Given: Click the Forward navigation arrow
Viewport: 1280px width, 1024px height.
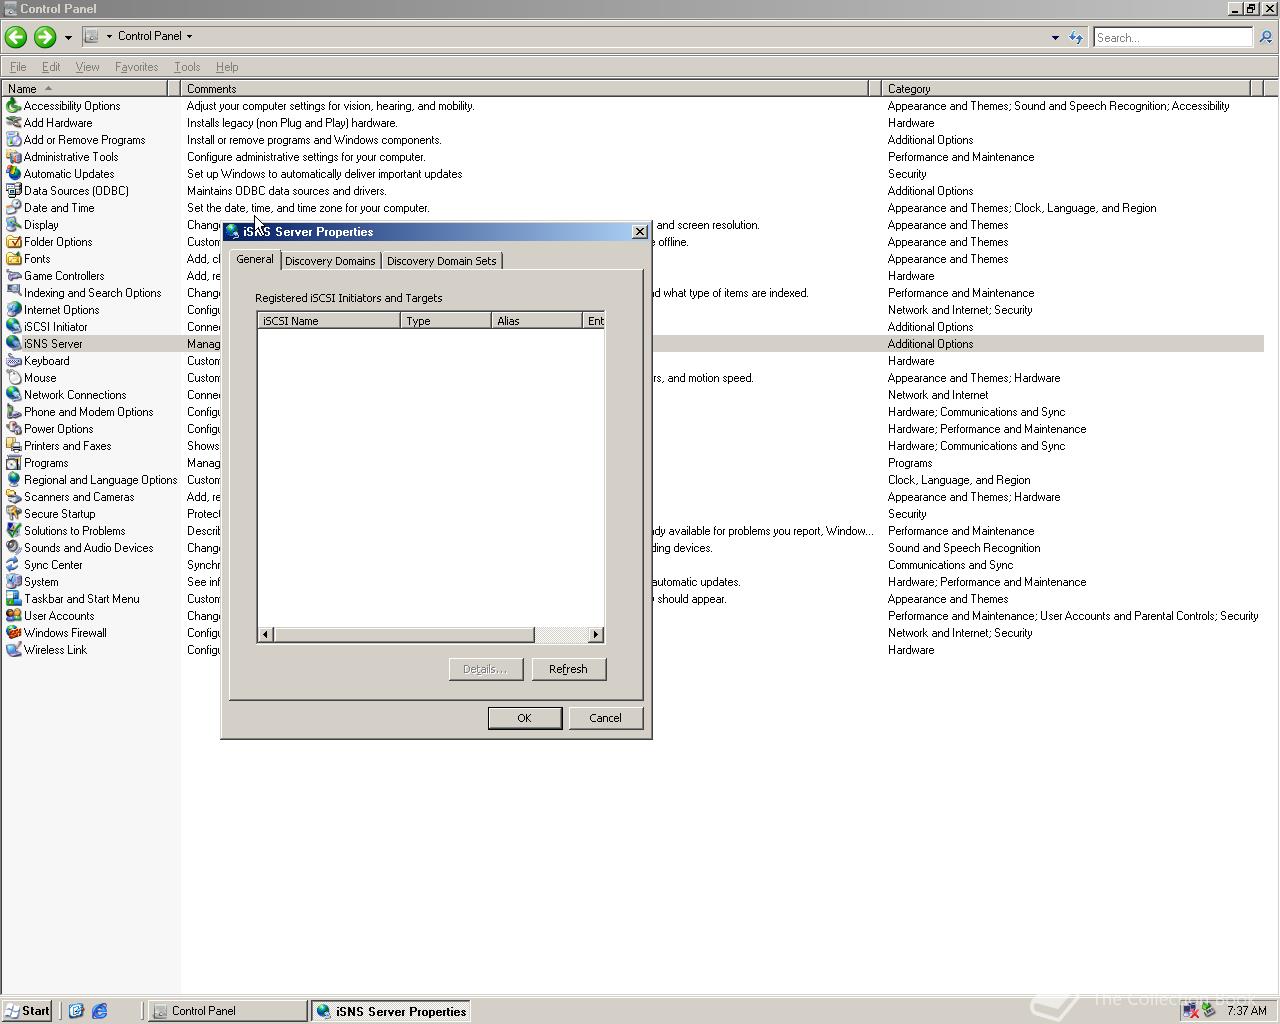Looking at the screenshot, I should (44, 37).
